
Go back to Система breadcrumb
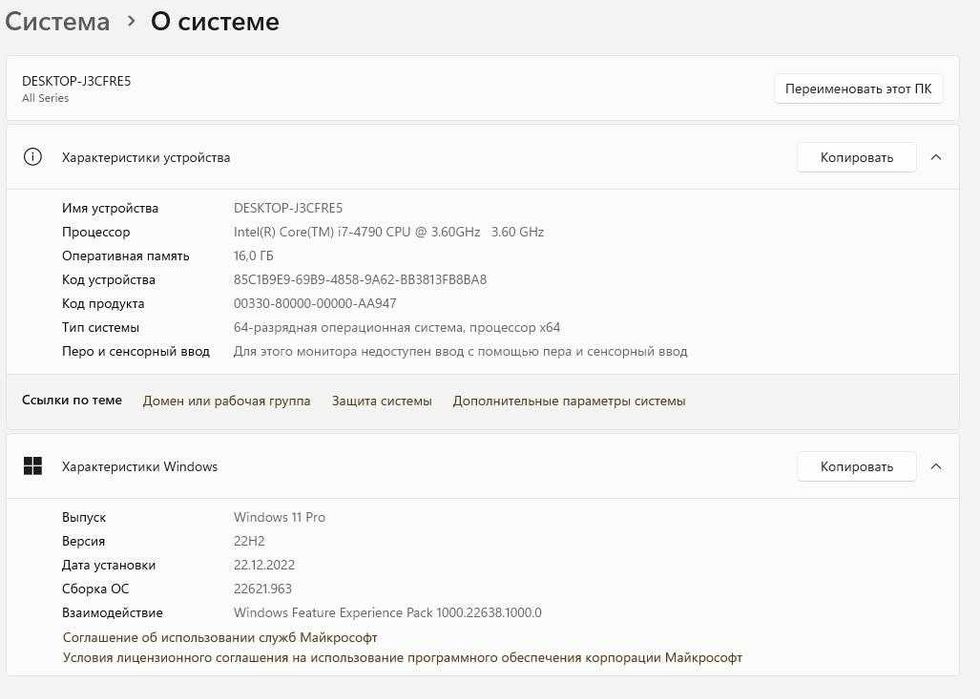[x=57, y=22]
